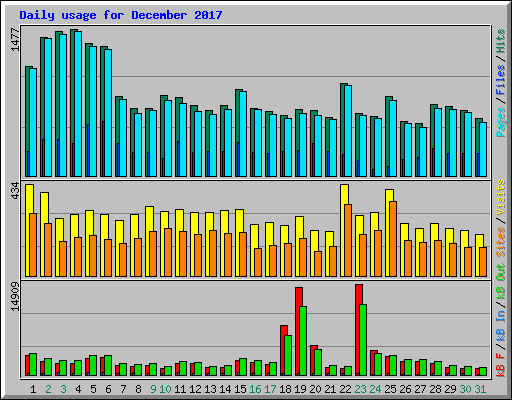Click the orange sites bar for day 22
This screenshot has width=512, height=400.
(x=348, y=240)
